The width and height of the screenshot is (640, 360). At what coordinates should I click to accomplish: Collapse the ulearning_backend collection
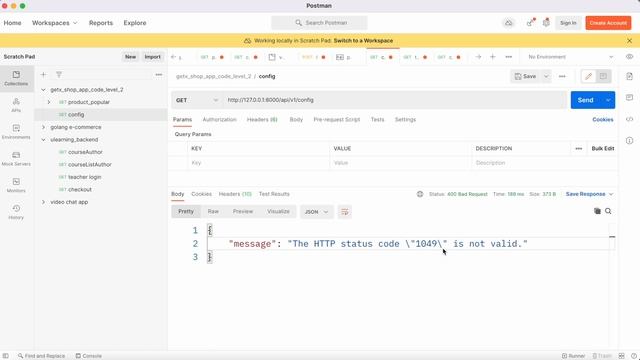coord(43,140)
